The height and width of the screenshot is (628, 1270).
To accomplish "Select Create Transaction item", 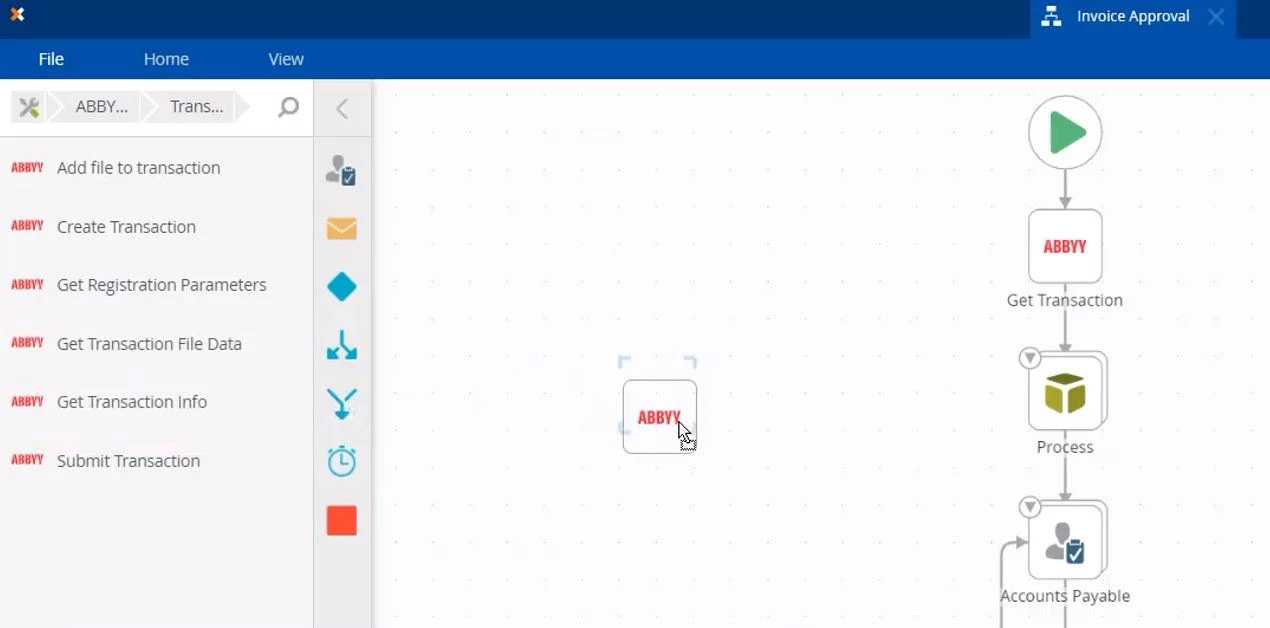I will (126, 227).
